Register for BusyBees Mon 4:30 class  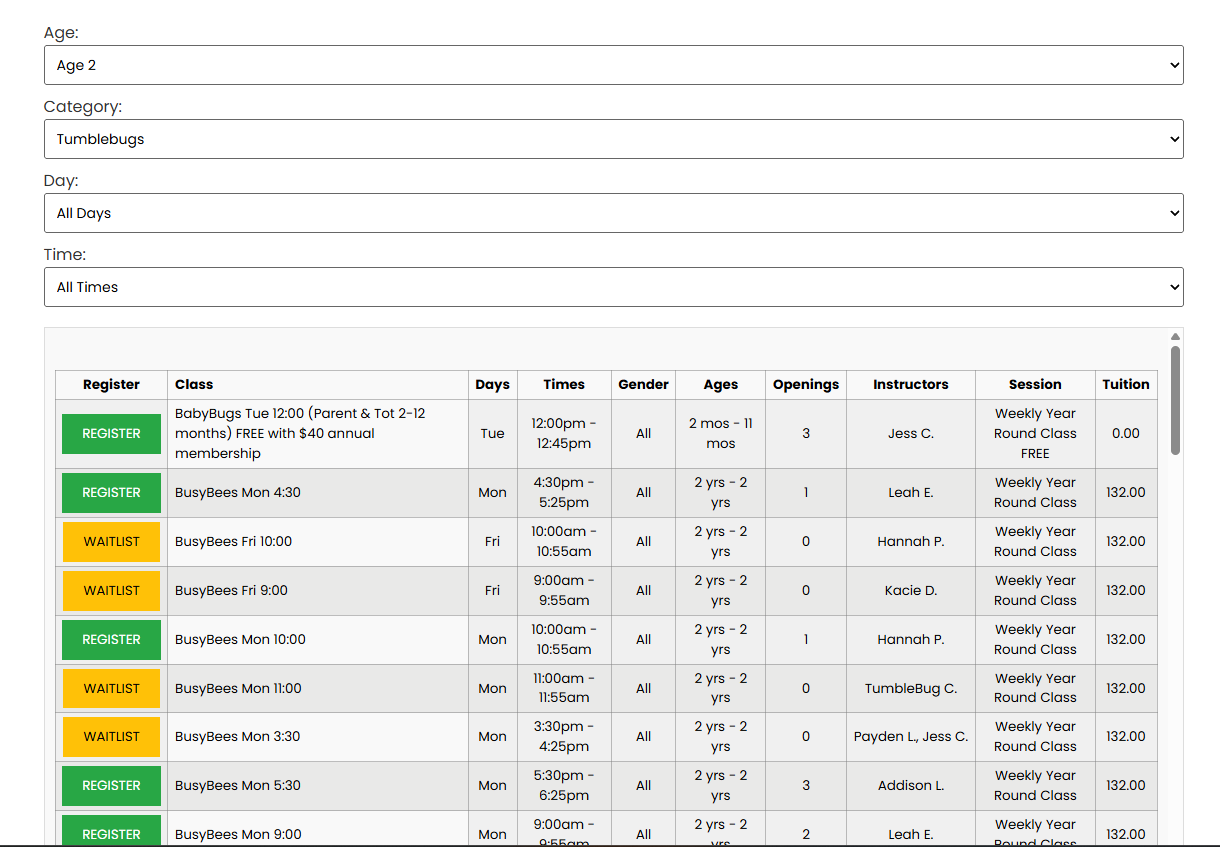111,493
